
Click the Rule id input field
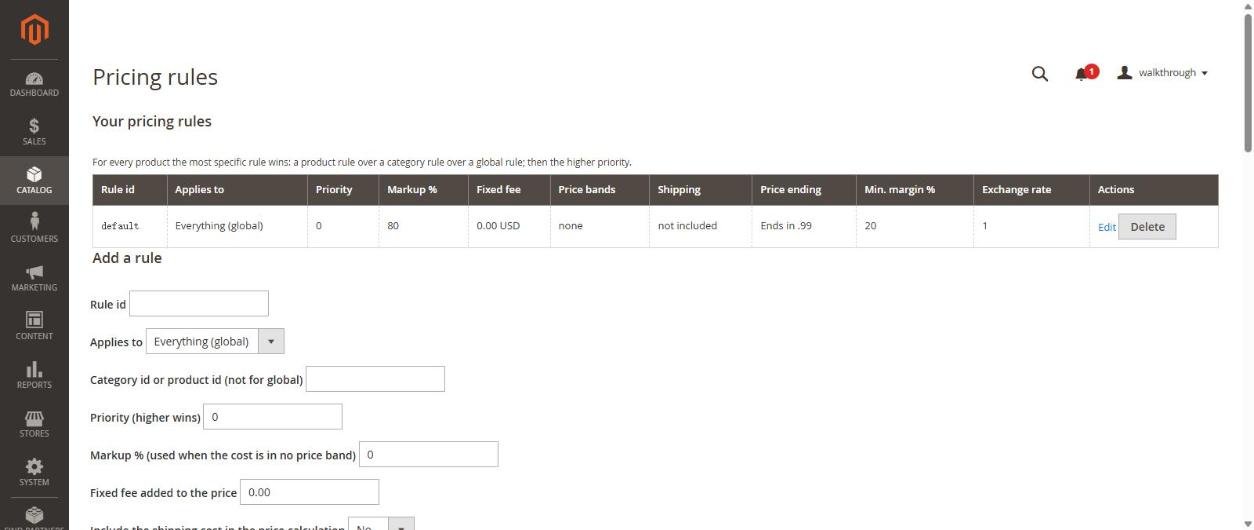[x=199, y=303]
